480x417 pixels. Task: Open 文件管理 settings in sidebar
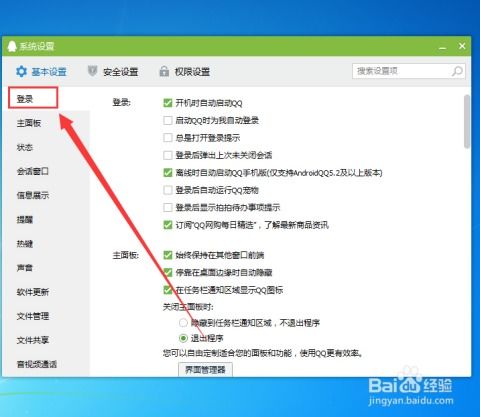(33, 316)
